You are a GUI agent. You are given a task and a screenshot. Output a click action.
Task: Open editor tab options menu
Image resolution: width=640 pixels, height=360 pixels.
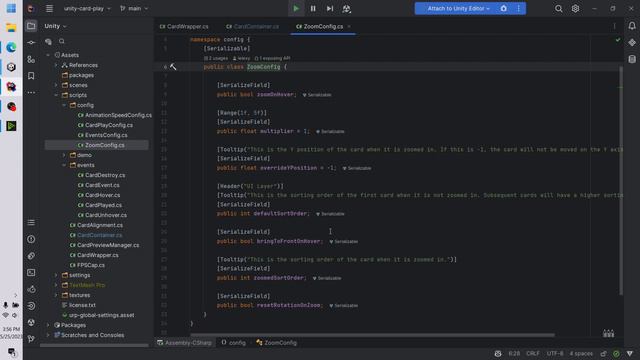point(614,27)
